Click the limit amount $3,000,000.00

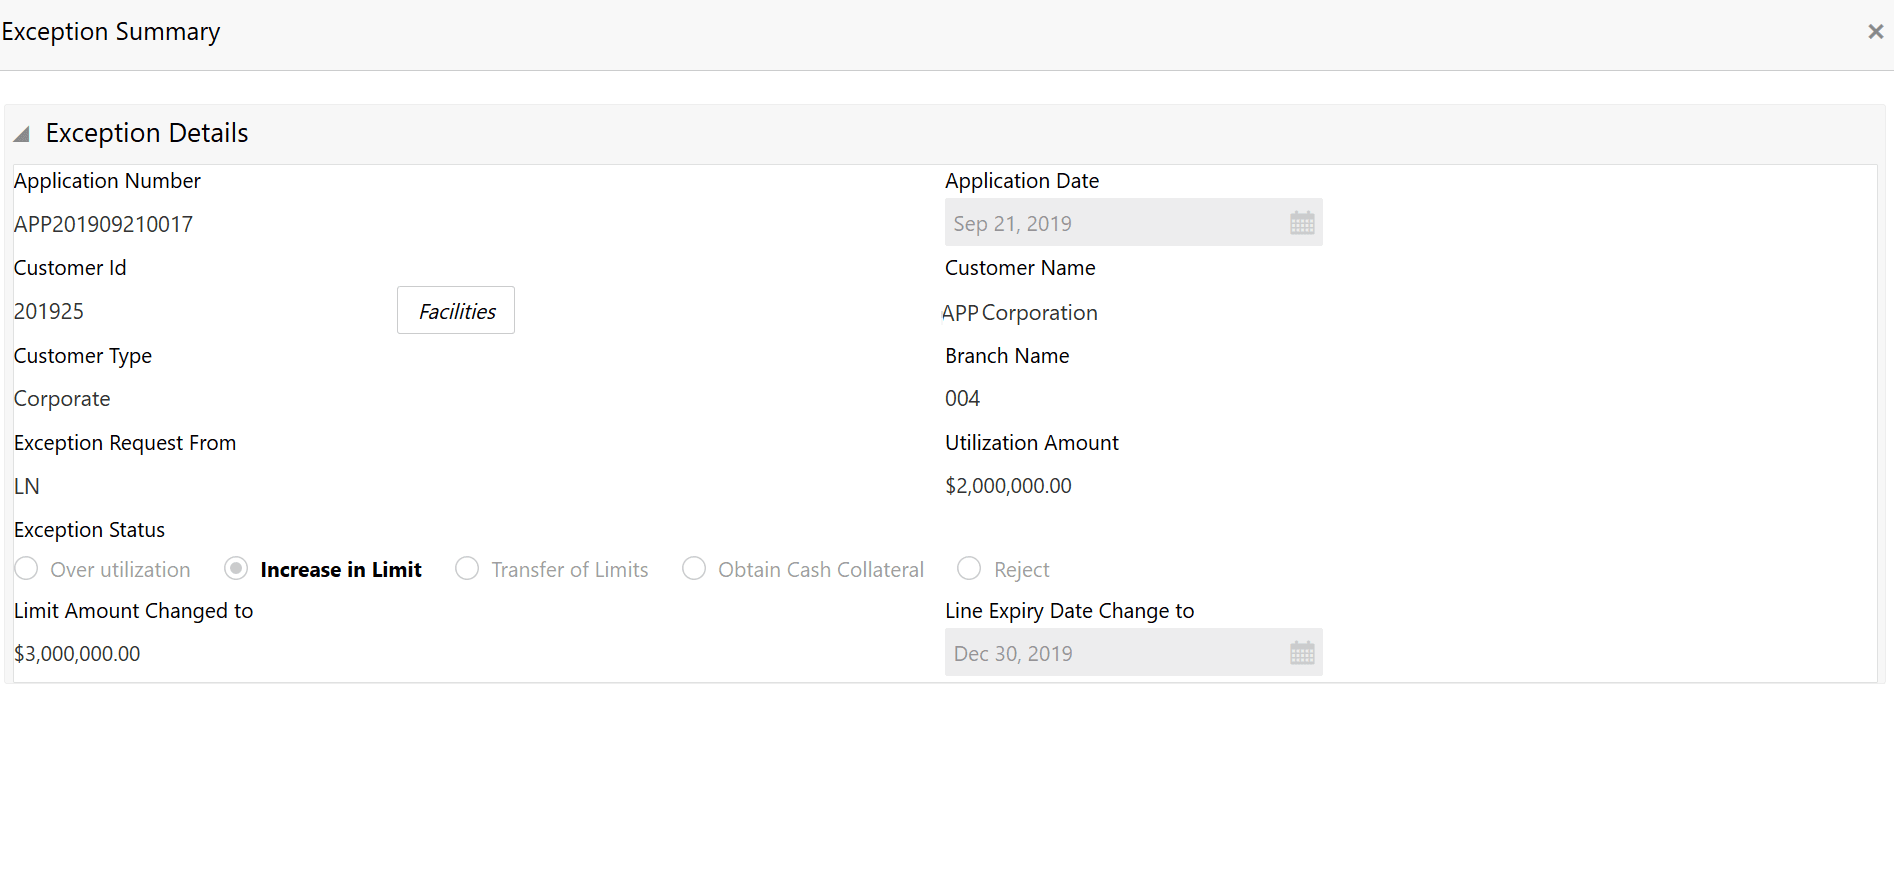point(77,654)
